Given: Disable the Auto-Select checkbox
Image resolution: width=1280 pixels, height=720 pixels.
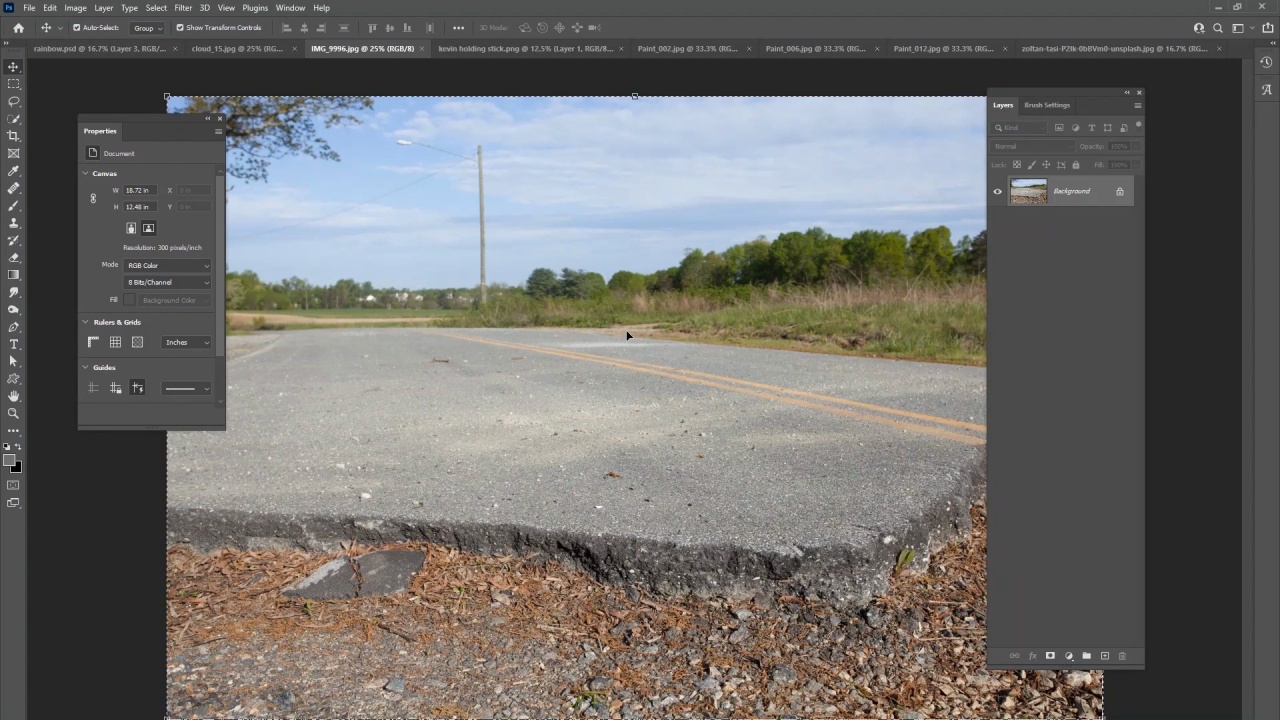Looking at the screenshot, I should tap(77, 28).
